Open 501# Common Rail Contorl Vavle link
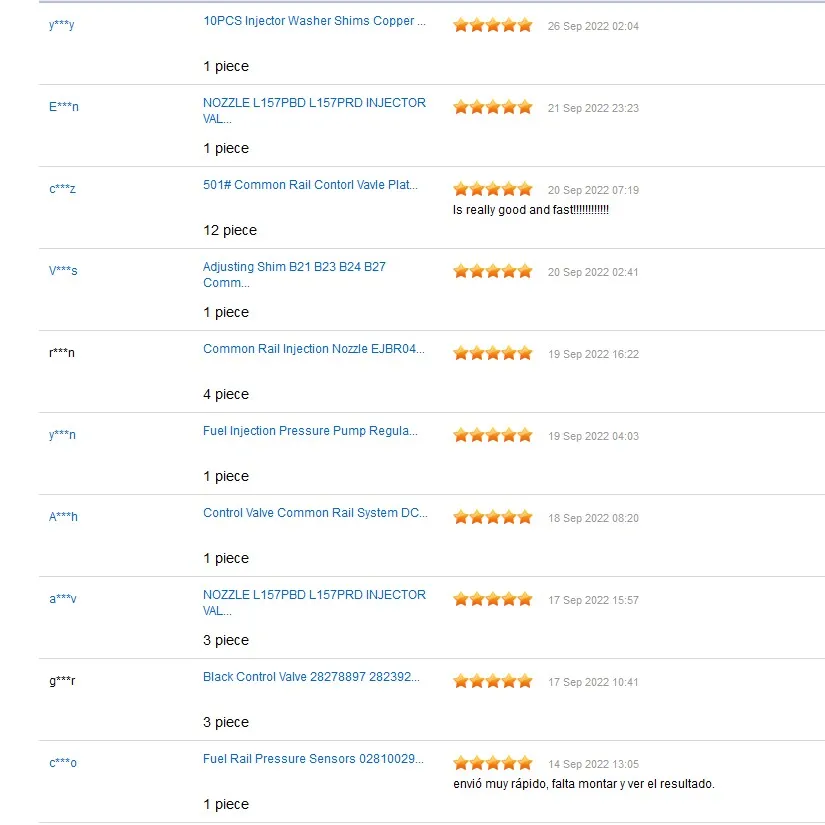This screenshot has width=825, height=825. pos(310,185)
